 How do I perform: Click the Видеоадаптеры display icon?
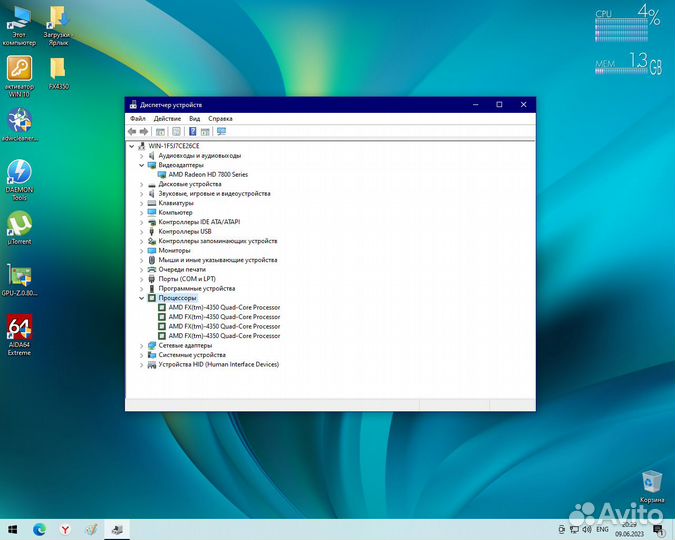coord(152,165)
